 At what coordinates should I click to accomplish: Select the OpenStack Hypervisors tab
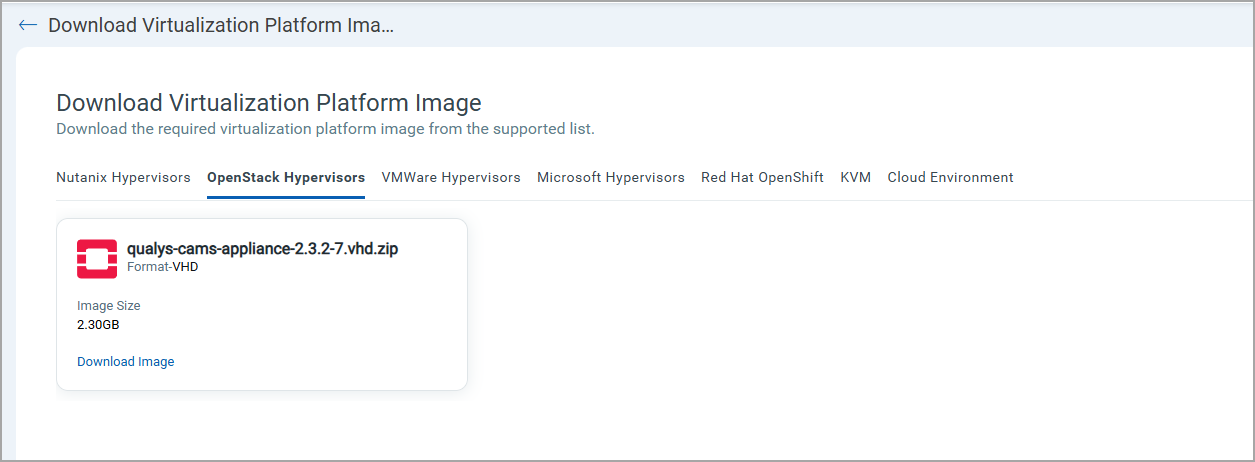(x=286, y=177)
